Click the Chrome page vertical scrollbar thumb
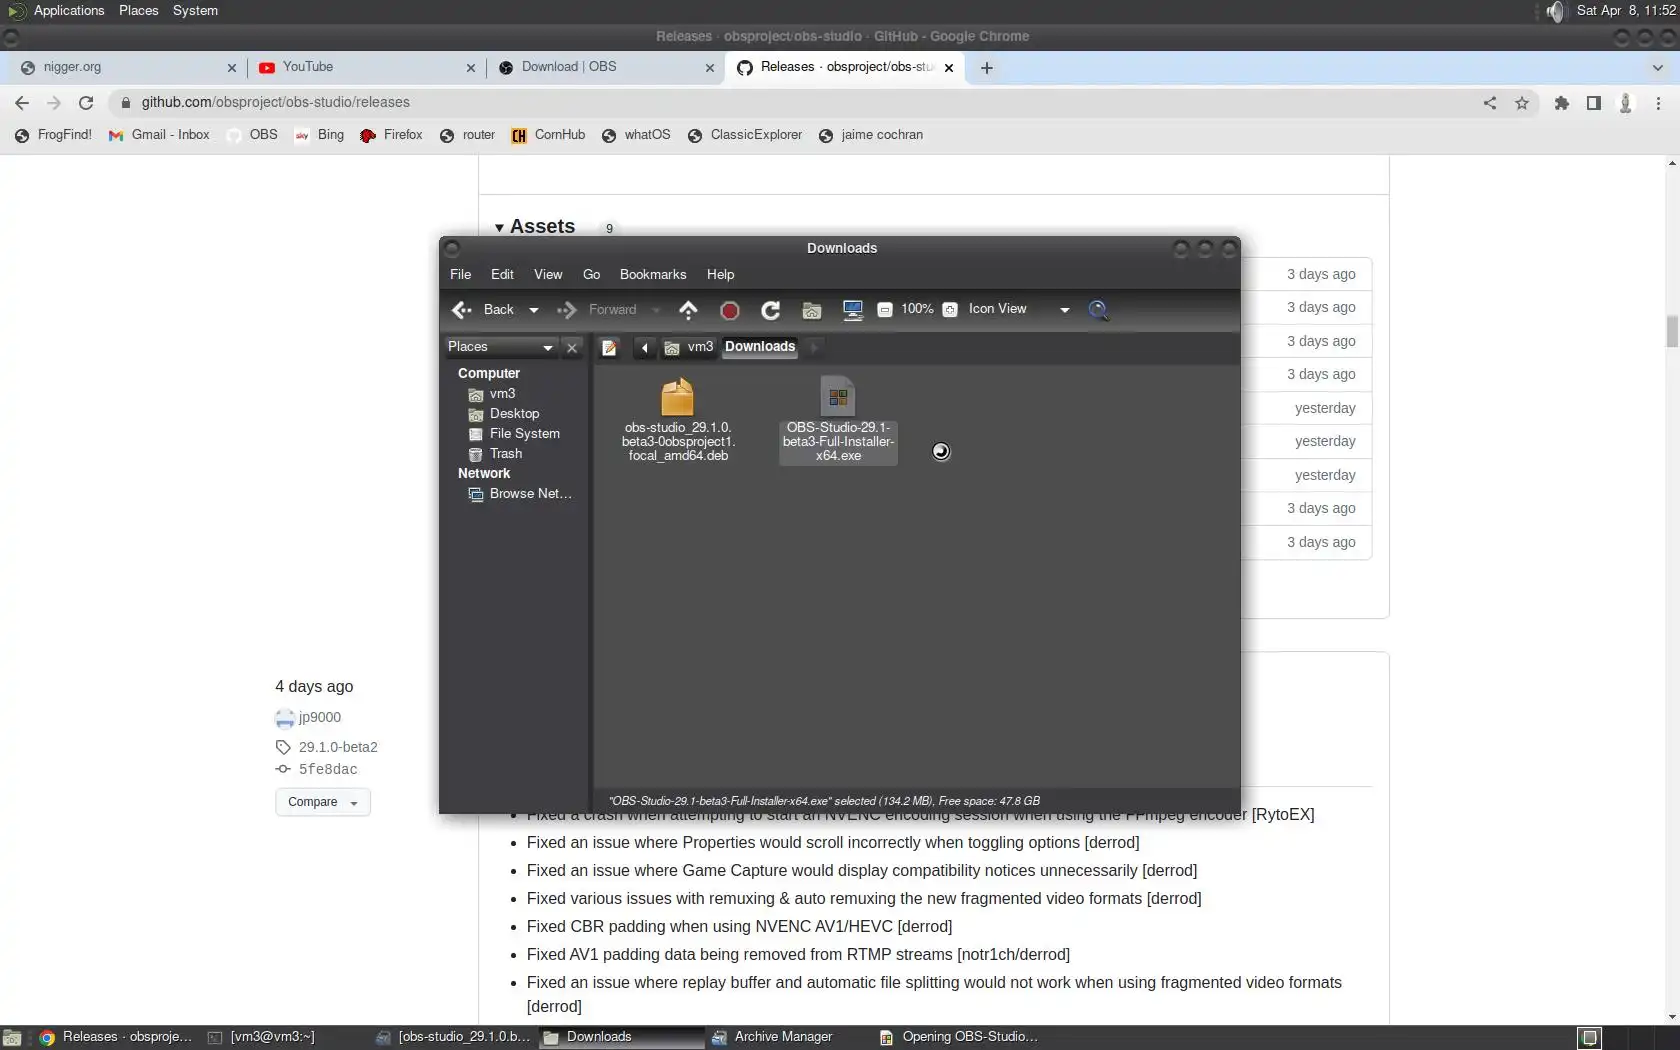1680x1050 pixels. coord(1672,330)
